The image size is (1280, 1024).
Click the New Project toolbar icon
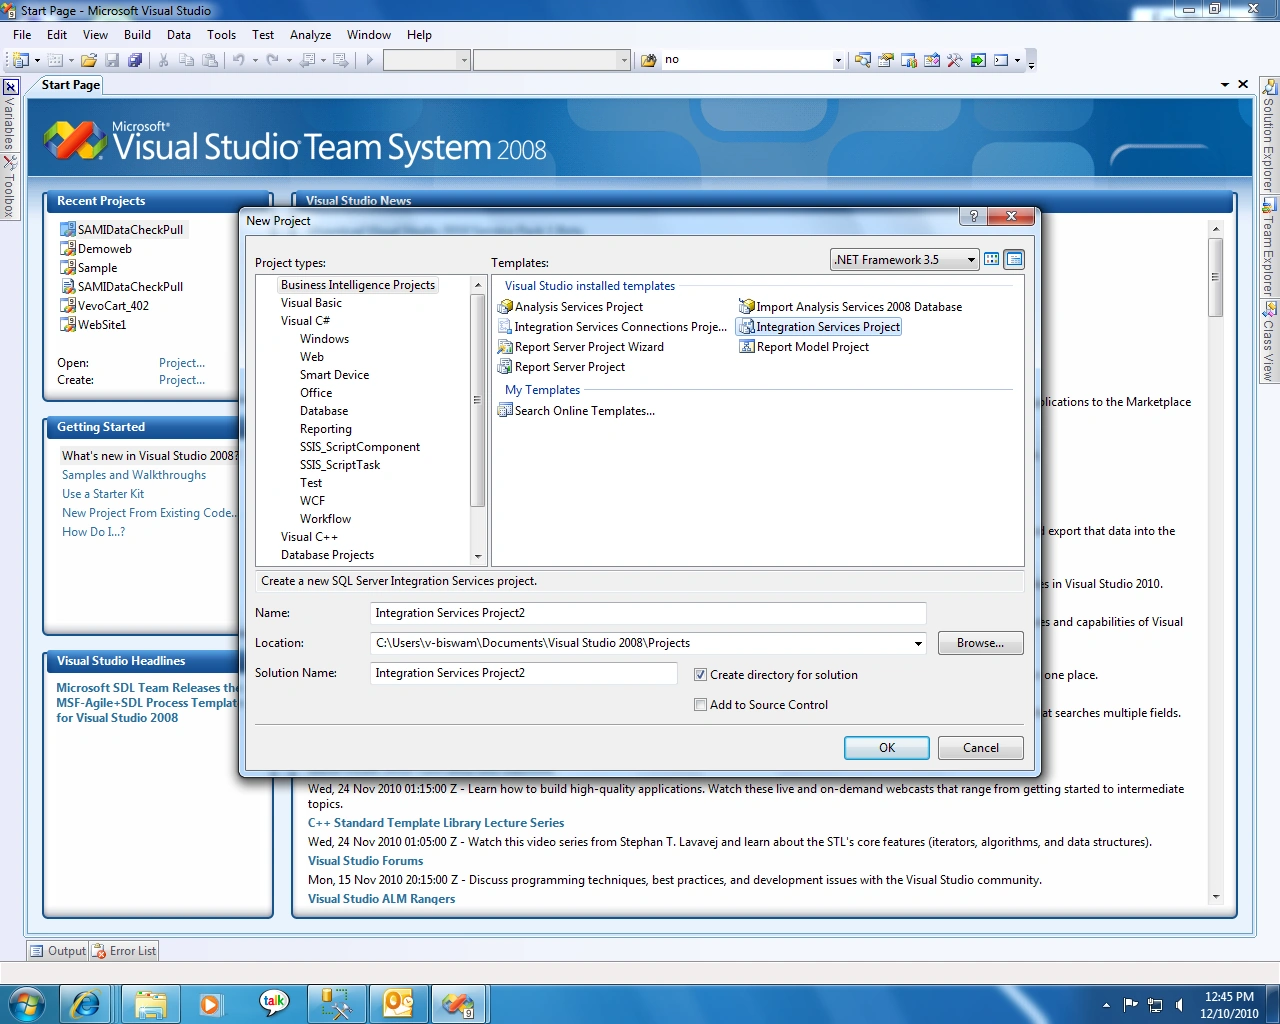(21, 60)
